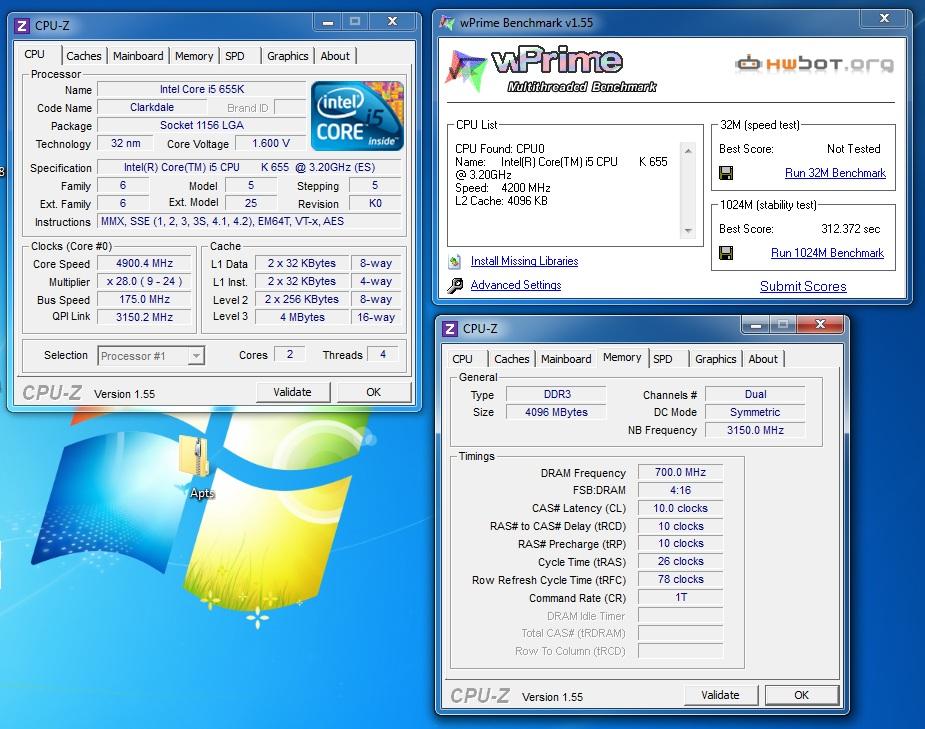The height and width of the screenshot is (729, 925).
Task: Open Mainboard tab in Memory CPU-Z window
Action: click(566, 359)
